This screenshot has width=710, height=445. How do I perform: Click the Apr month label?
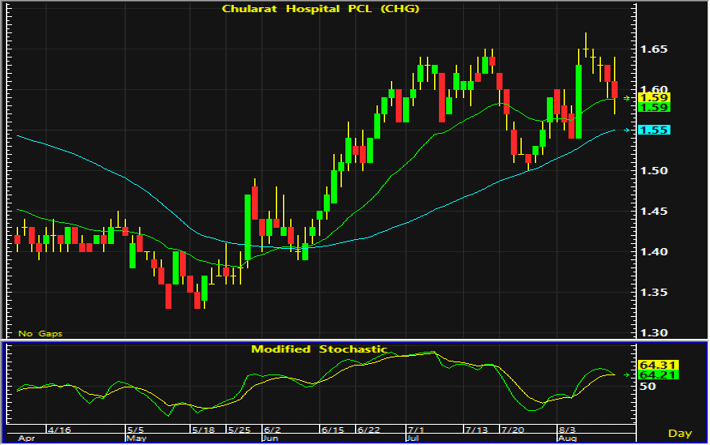pyautogui.click(x=26, y=438)
